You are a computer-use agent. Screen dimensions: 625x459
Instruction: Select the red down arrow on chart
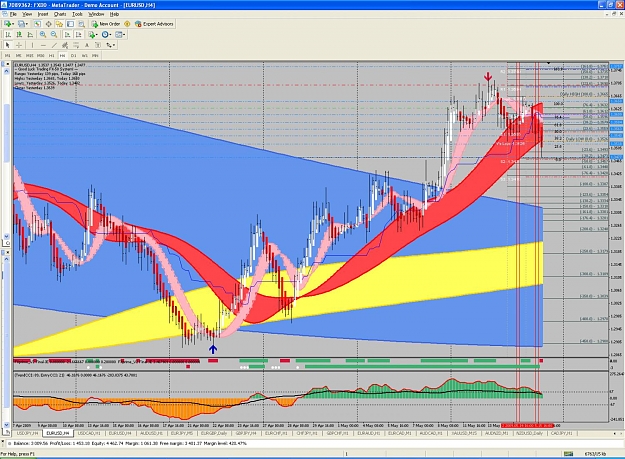(x=488, y=76)
